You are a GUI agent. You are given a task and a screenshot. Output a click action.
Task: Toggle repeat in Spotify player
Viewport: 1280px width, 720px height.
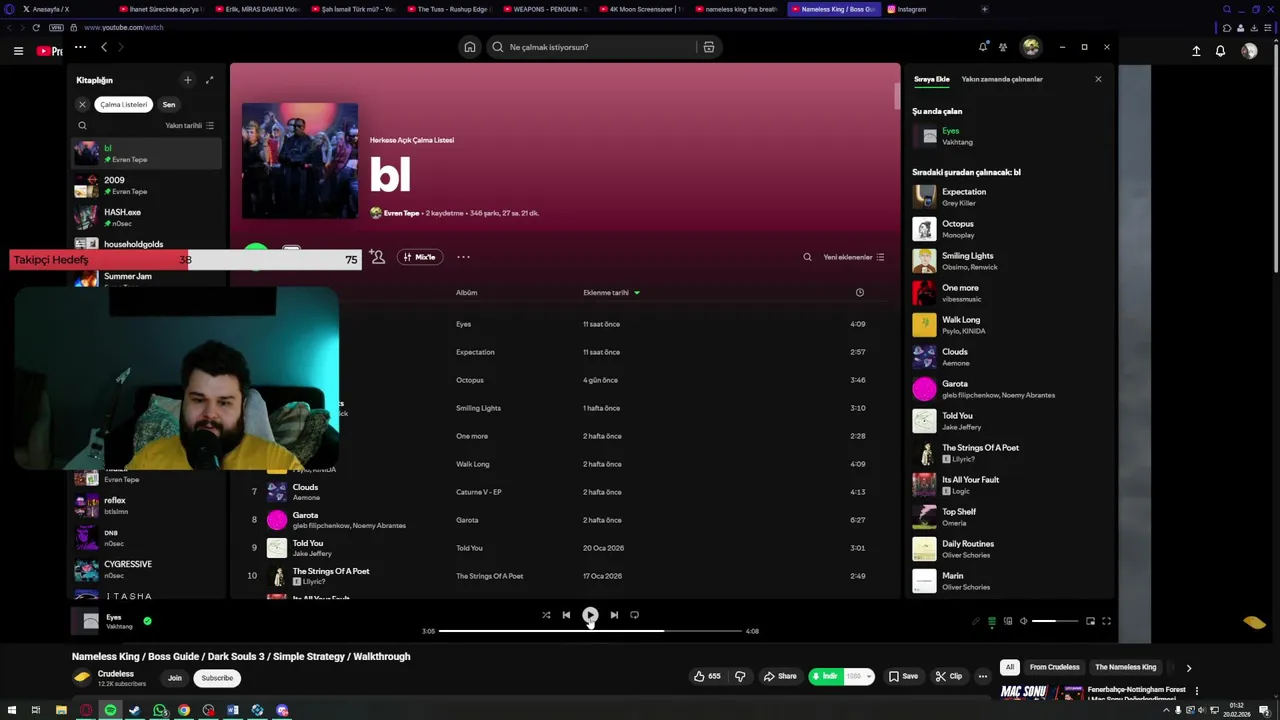coord(634,615)
